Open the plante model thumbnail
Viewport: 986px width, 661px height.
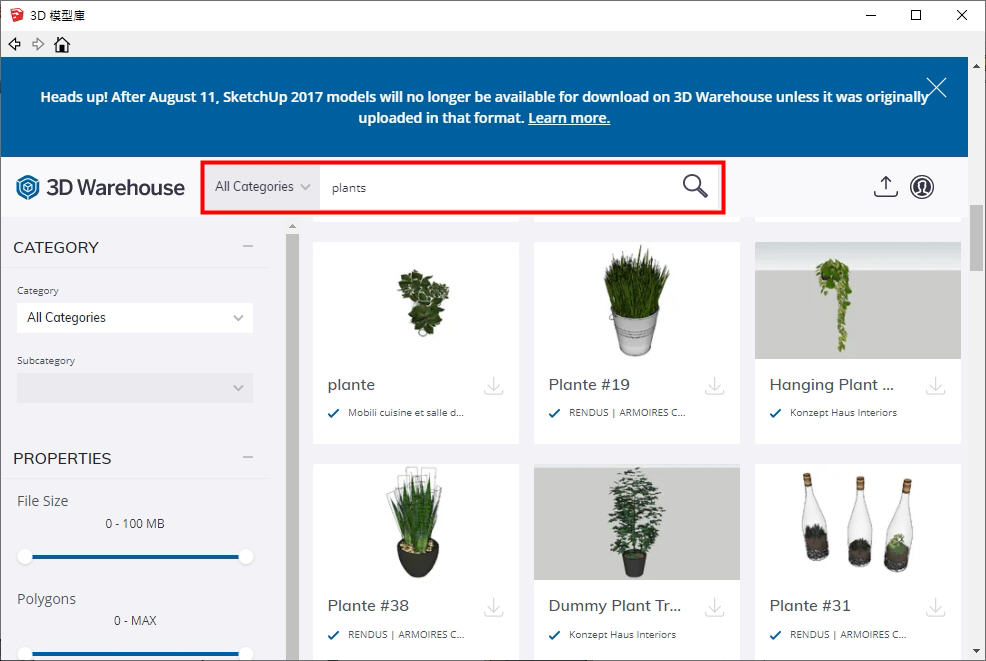[x=416, y=301]
